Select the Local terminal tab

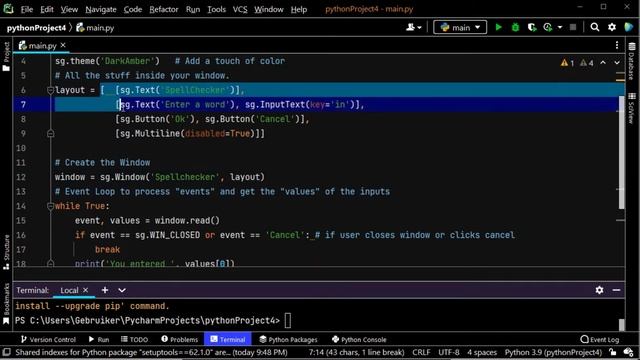69,290
